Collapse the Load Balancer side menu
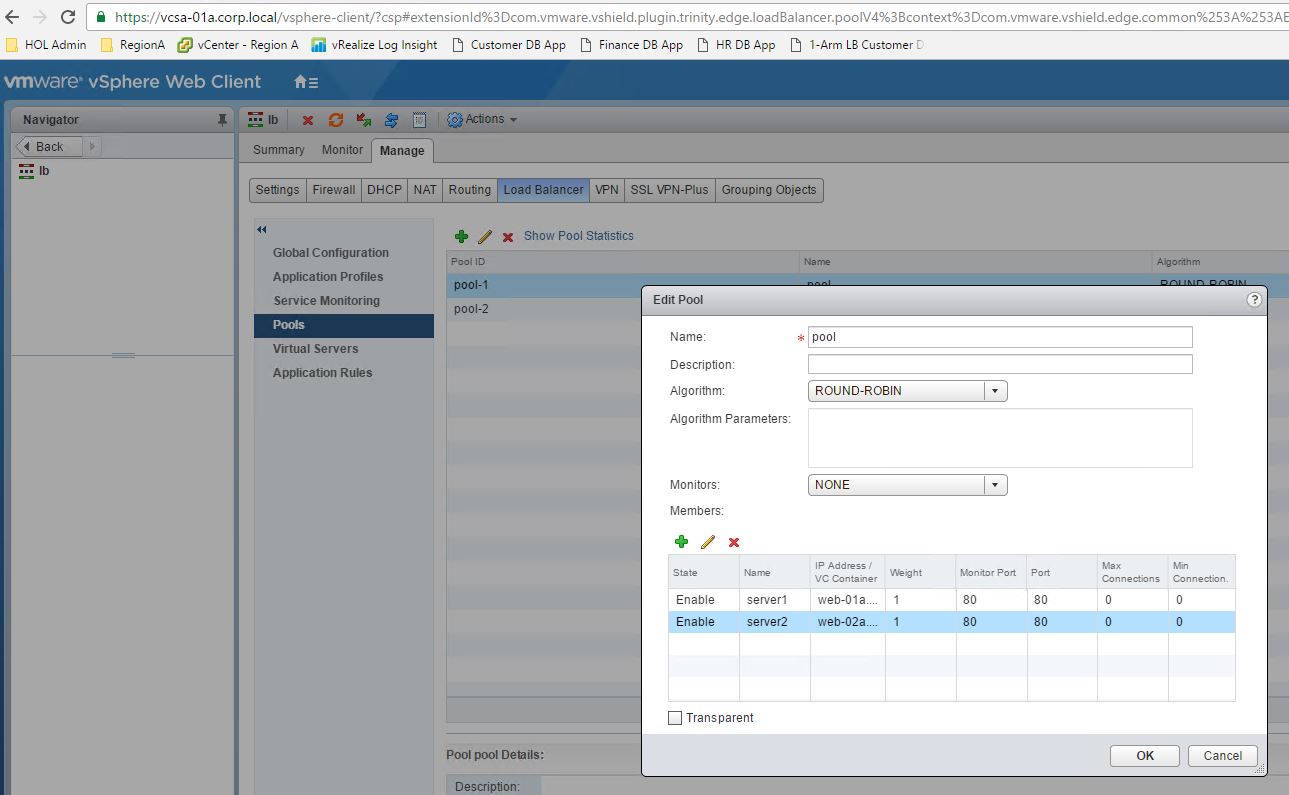Viewport: 1289px width, 795px height. click(x=262, y=230)
